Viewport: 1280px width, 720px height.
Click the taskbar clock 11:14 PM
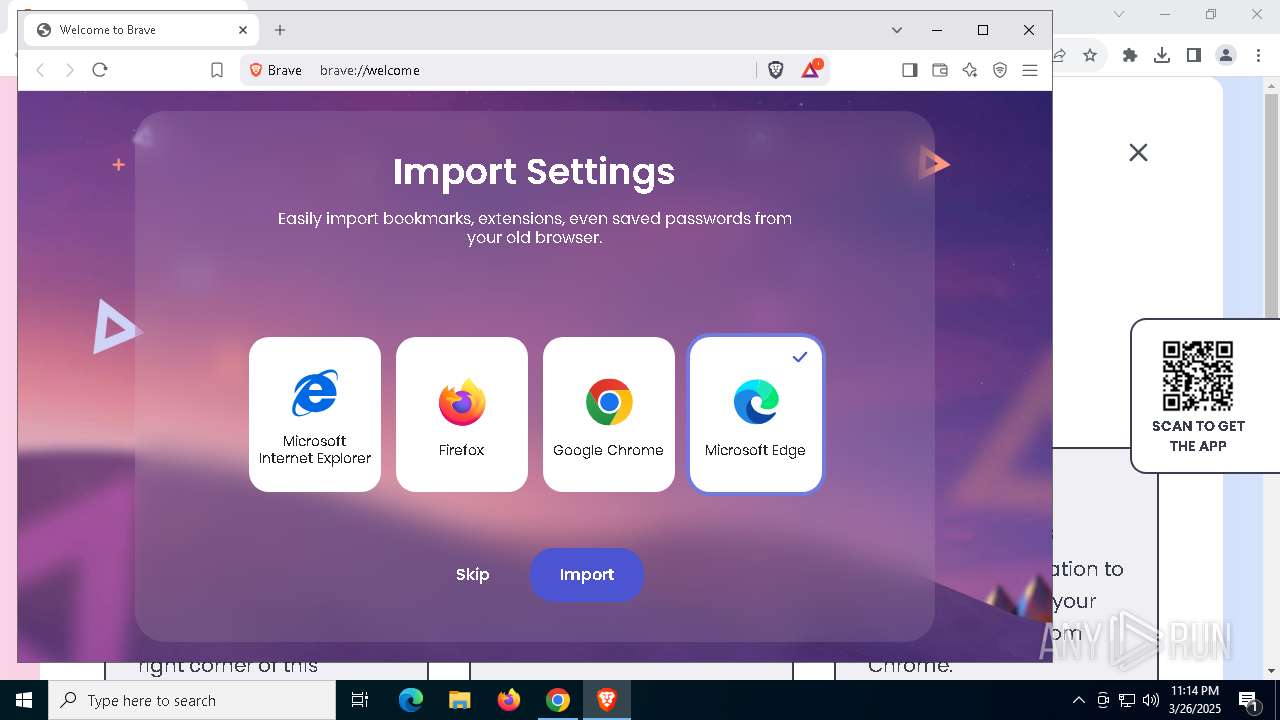tap(1194, 700)
